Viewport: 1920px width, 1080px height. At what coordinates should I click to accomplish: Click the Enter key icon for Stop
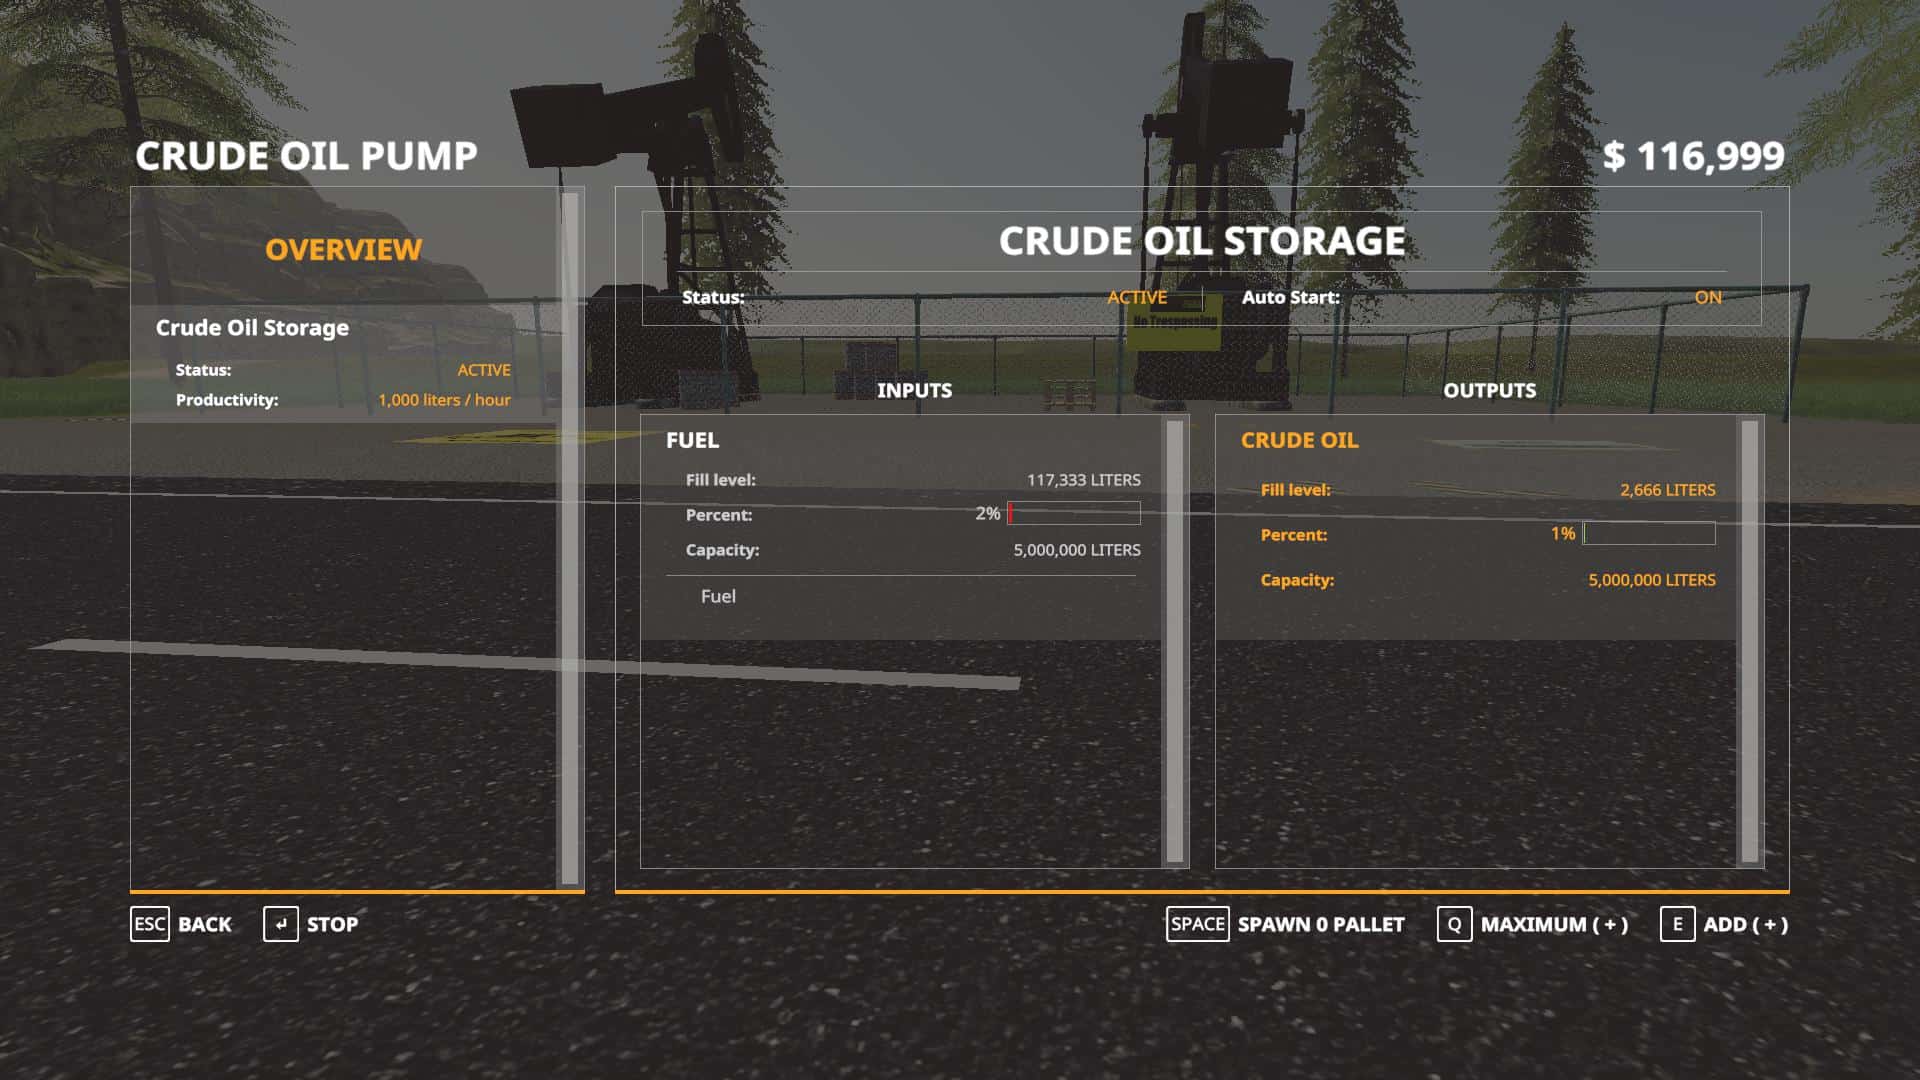coord(281,924)
